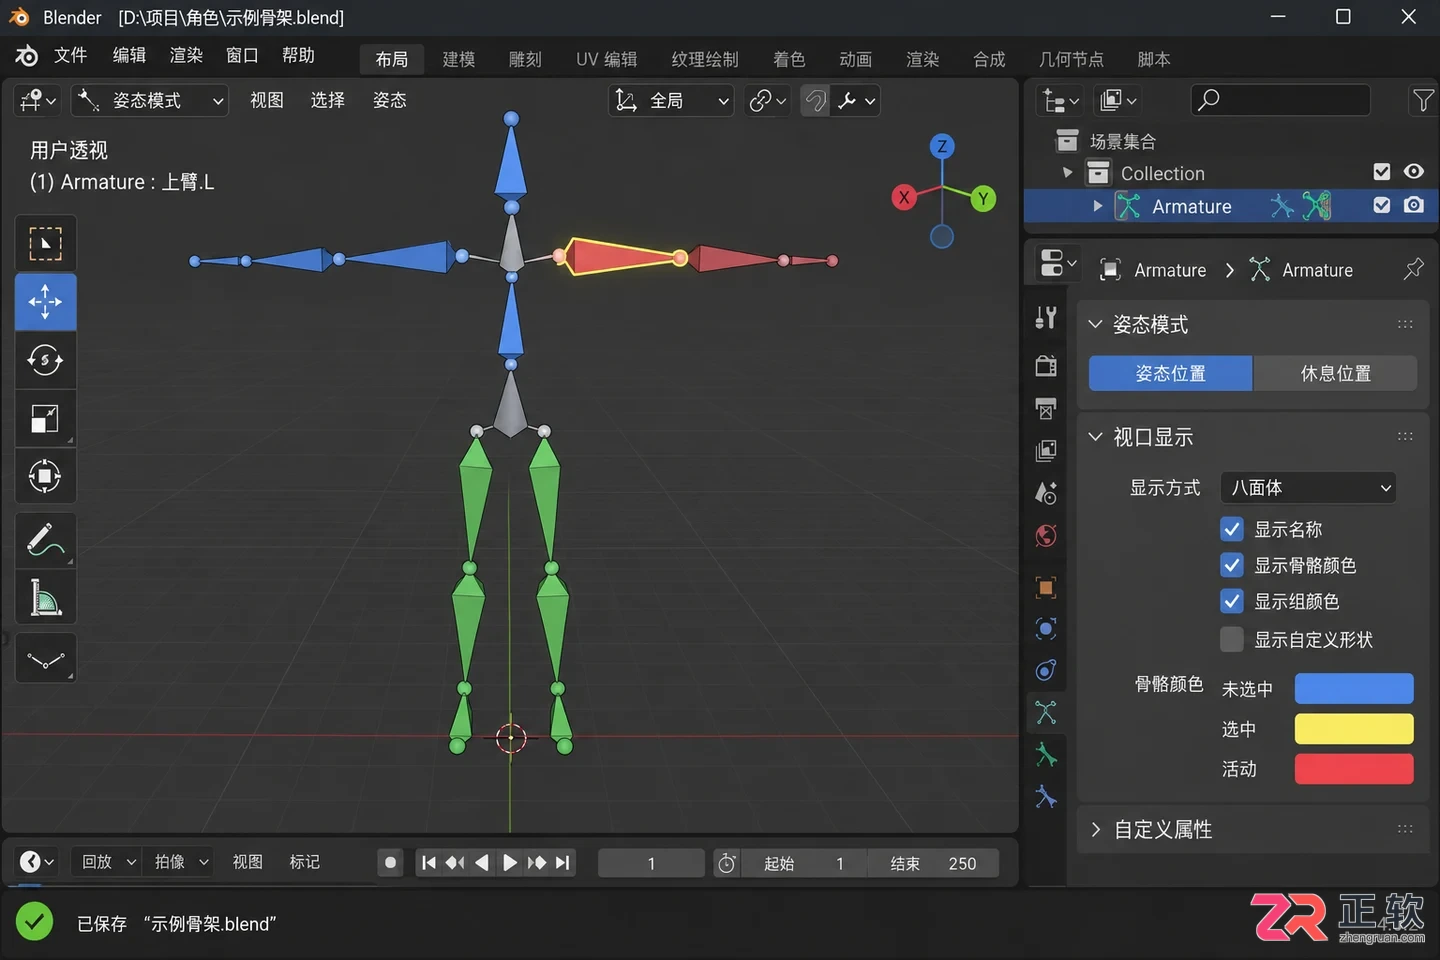Screen dimensions: 1440x960
Task: Open the 姿态模式 mode dropdown
Action: pyautogui.click(x=150, y=100)
